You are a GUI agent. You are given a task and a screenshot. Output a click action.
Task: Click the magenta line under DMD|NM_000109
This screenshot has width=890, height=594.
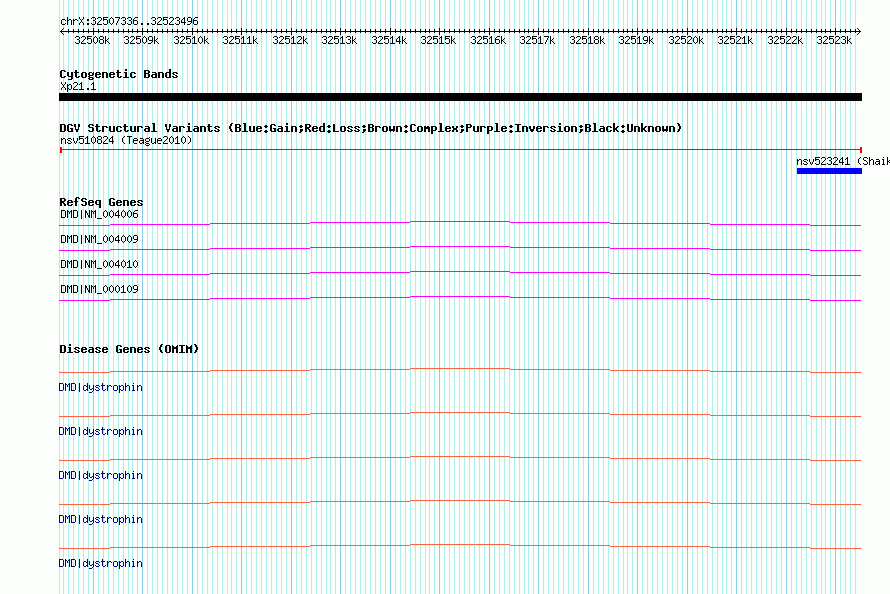[460, 298]
